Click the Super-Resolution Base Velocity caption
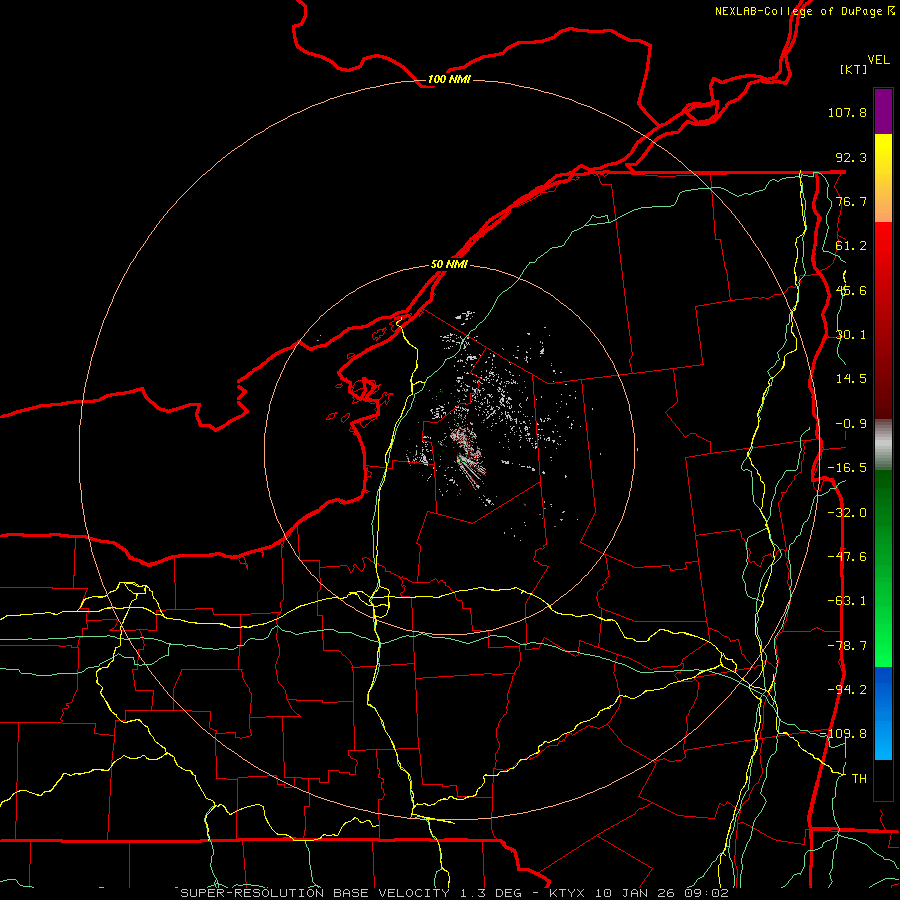Image resolution: width=900 pixels, height=900 pixels. tap(455, 893)
